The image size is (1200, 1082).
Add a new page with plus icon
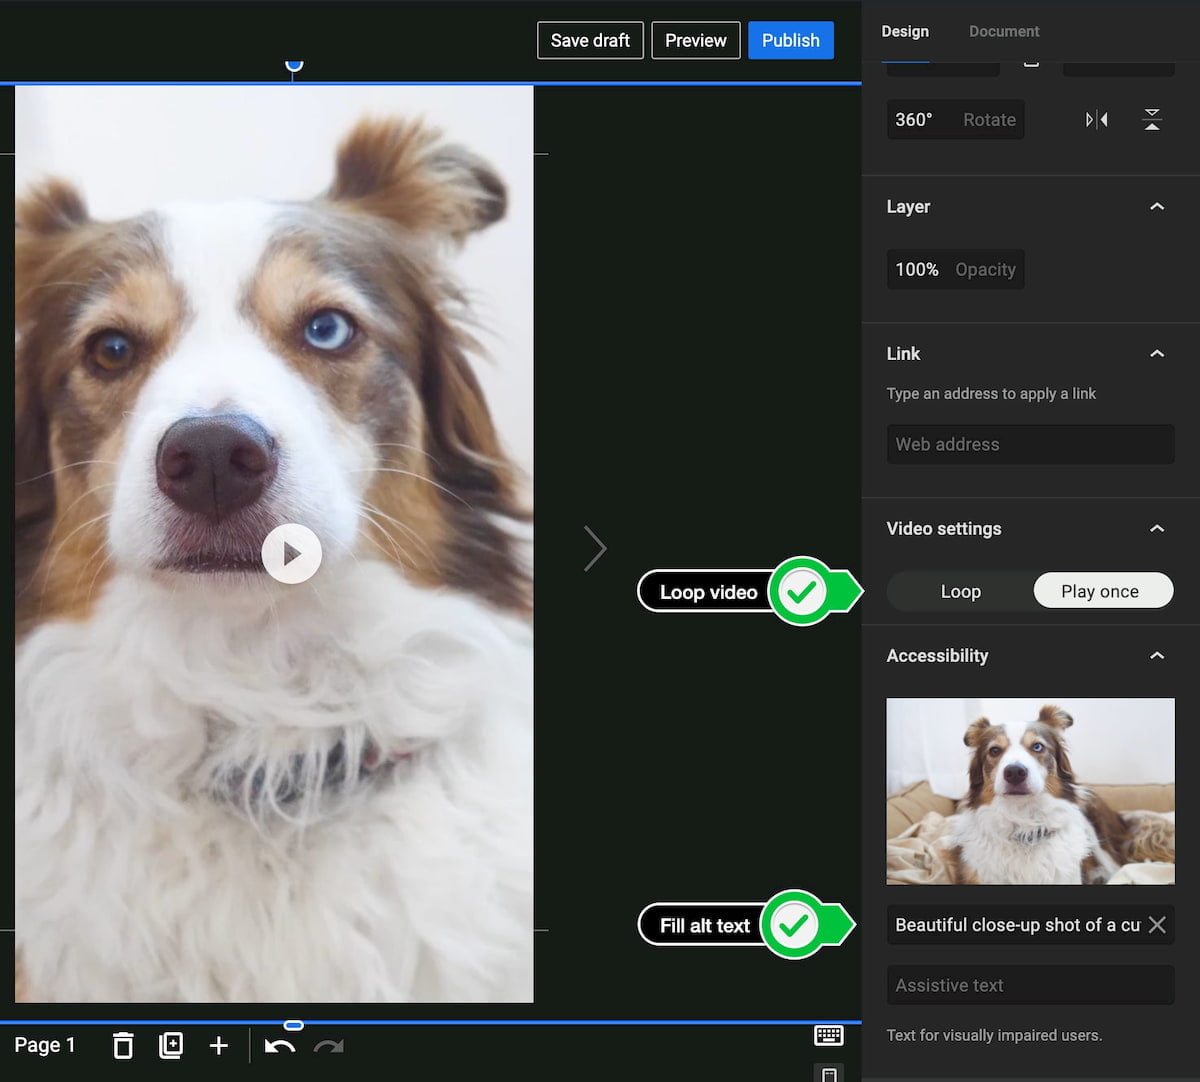click(x=219, y=1046)
